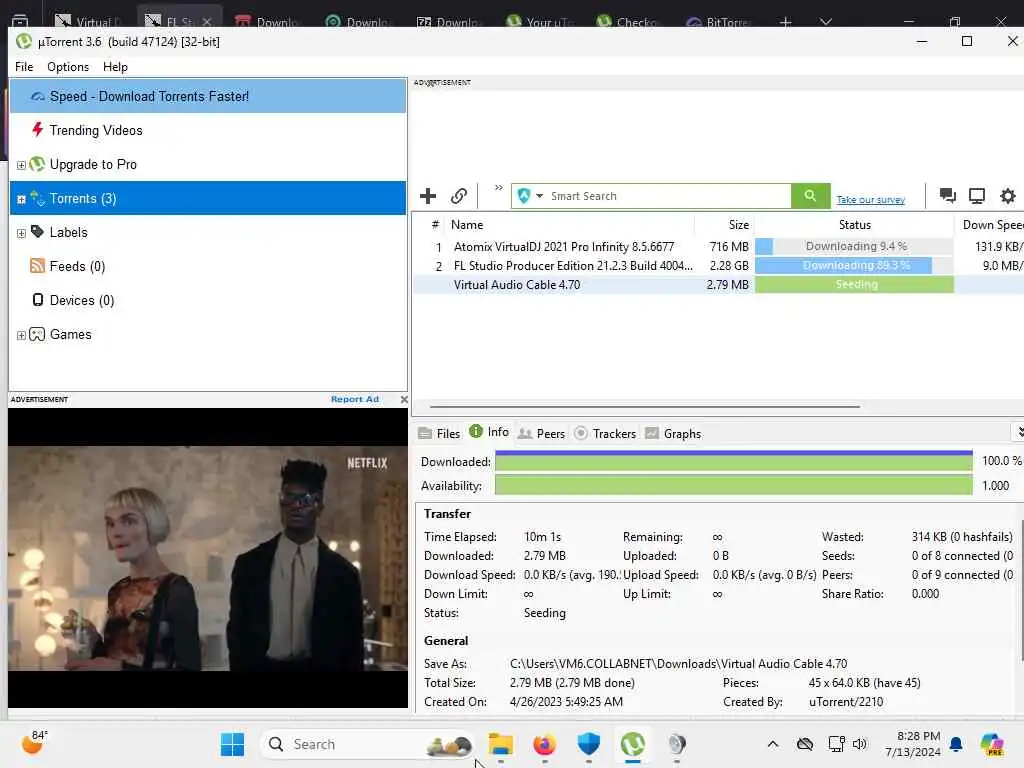Open the Options menu
Screen dimensions: 1024x768
68,67
